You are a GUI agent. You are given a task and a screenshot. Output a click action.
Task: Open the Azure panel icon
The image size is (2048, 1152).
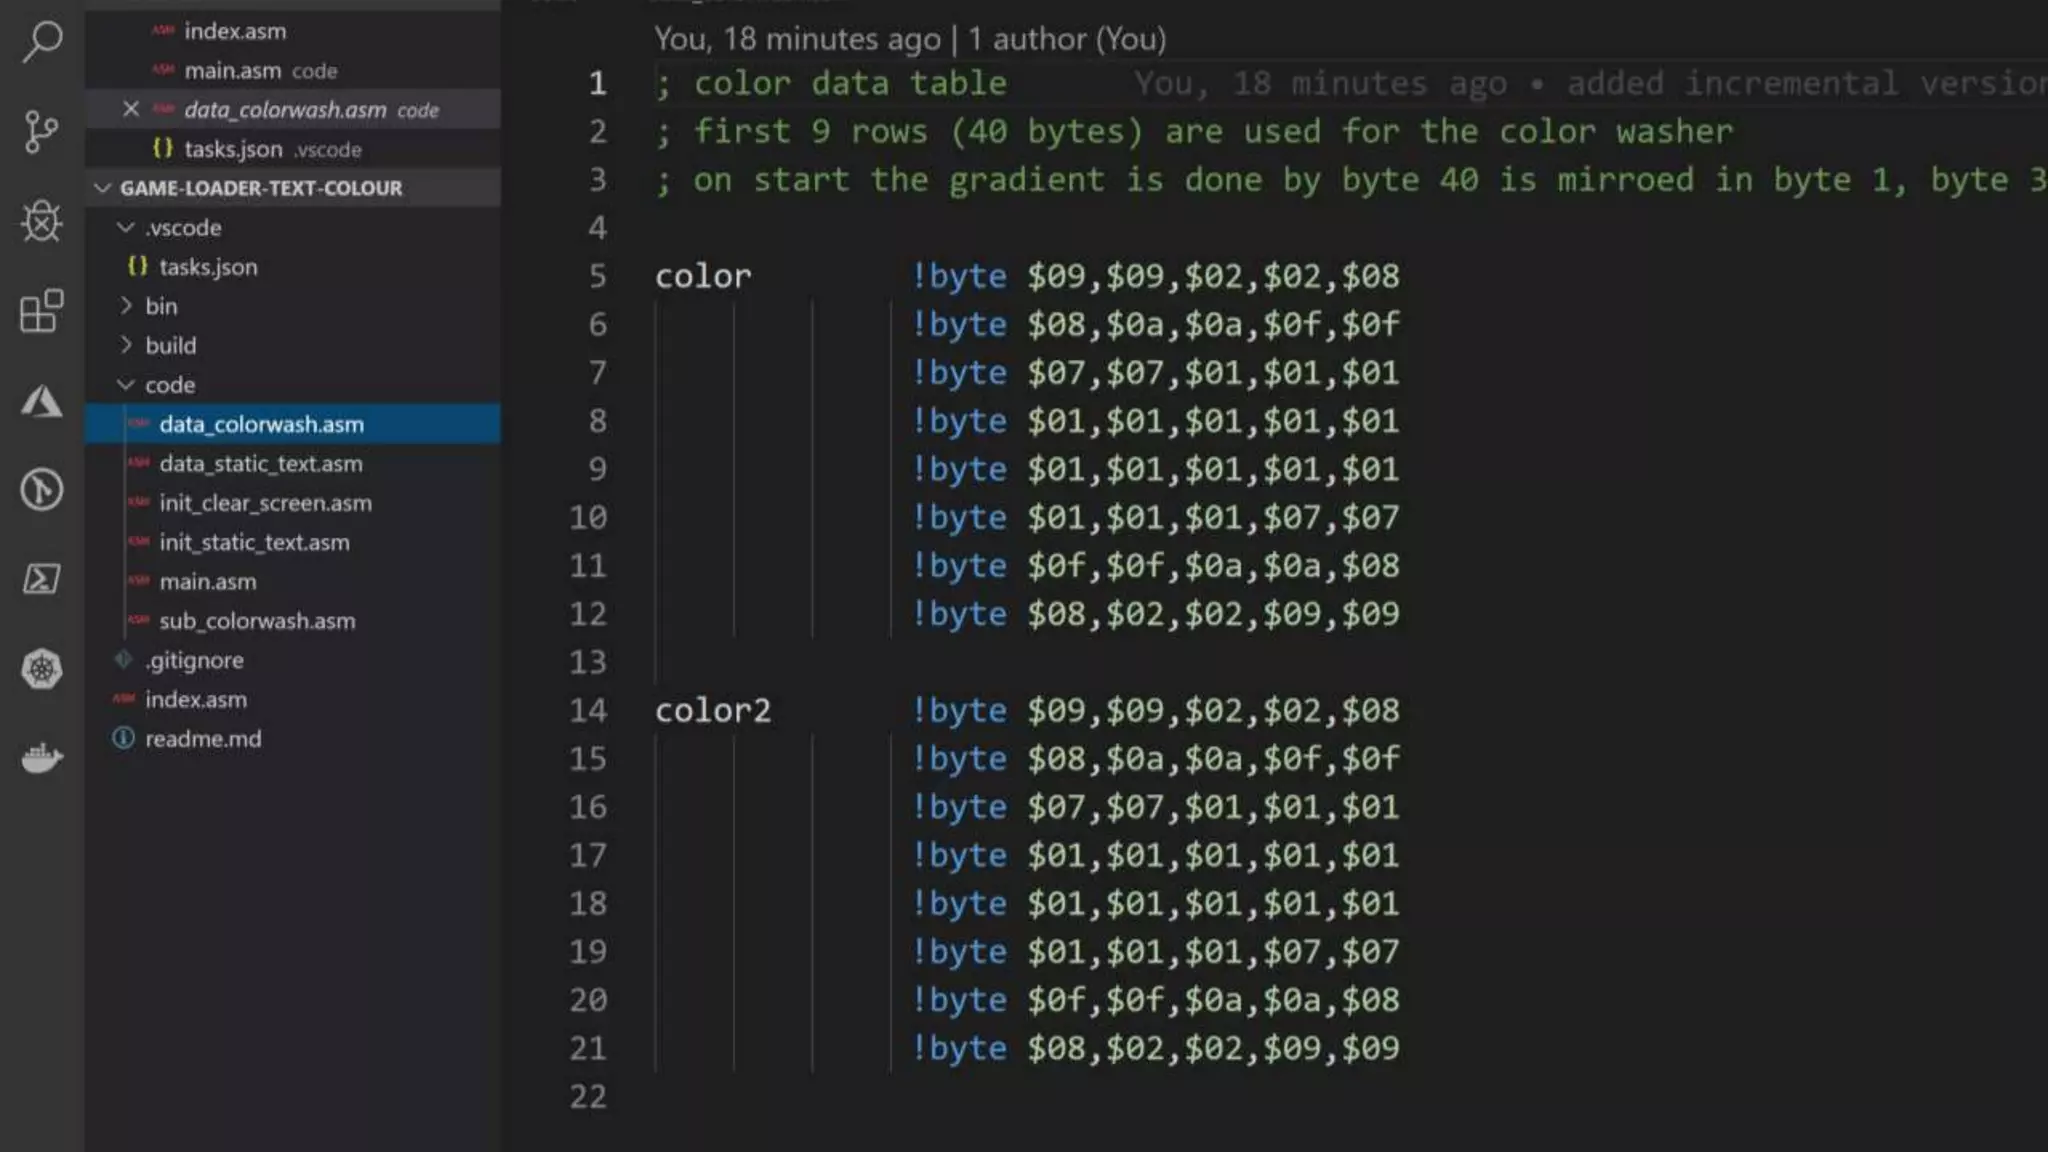click(42, 401)
